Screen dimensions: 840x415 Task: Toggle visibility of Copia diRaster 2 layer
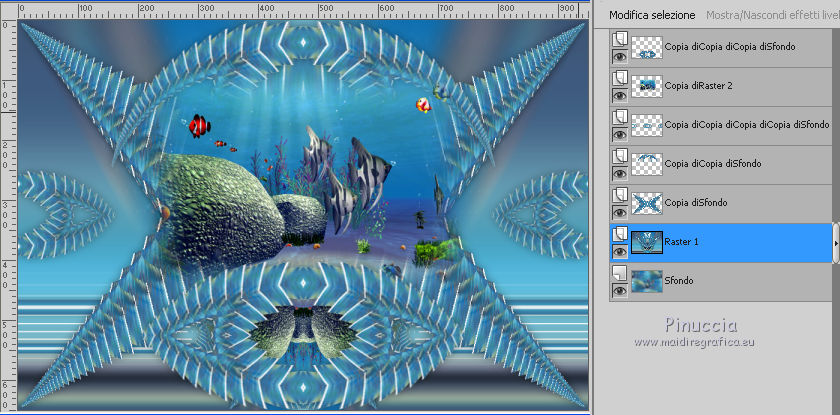(620, 95)
